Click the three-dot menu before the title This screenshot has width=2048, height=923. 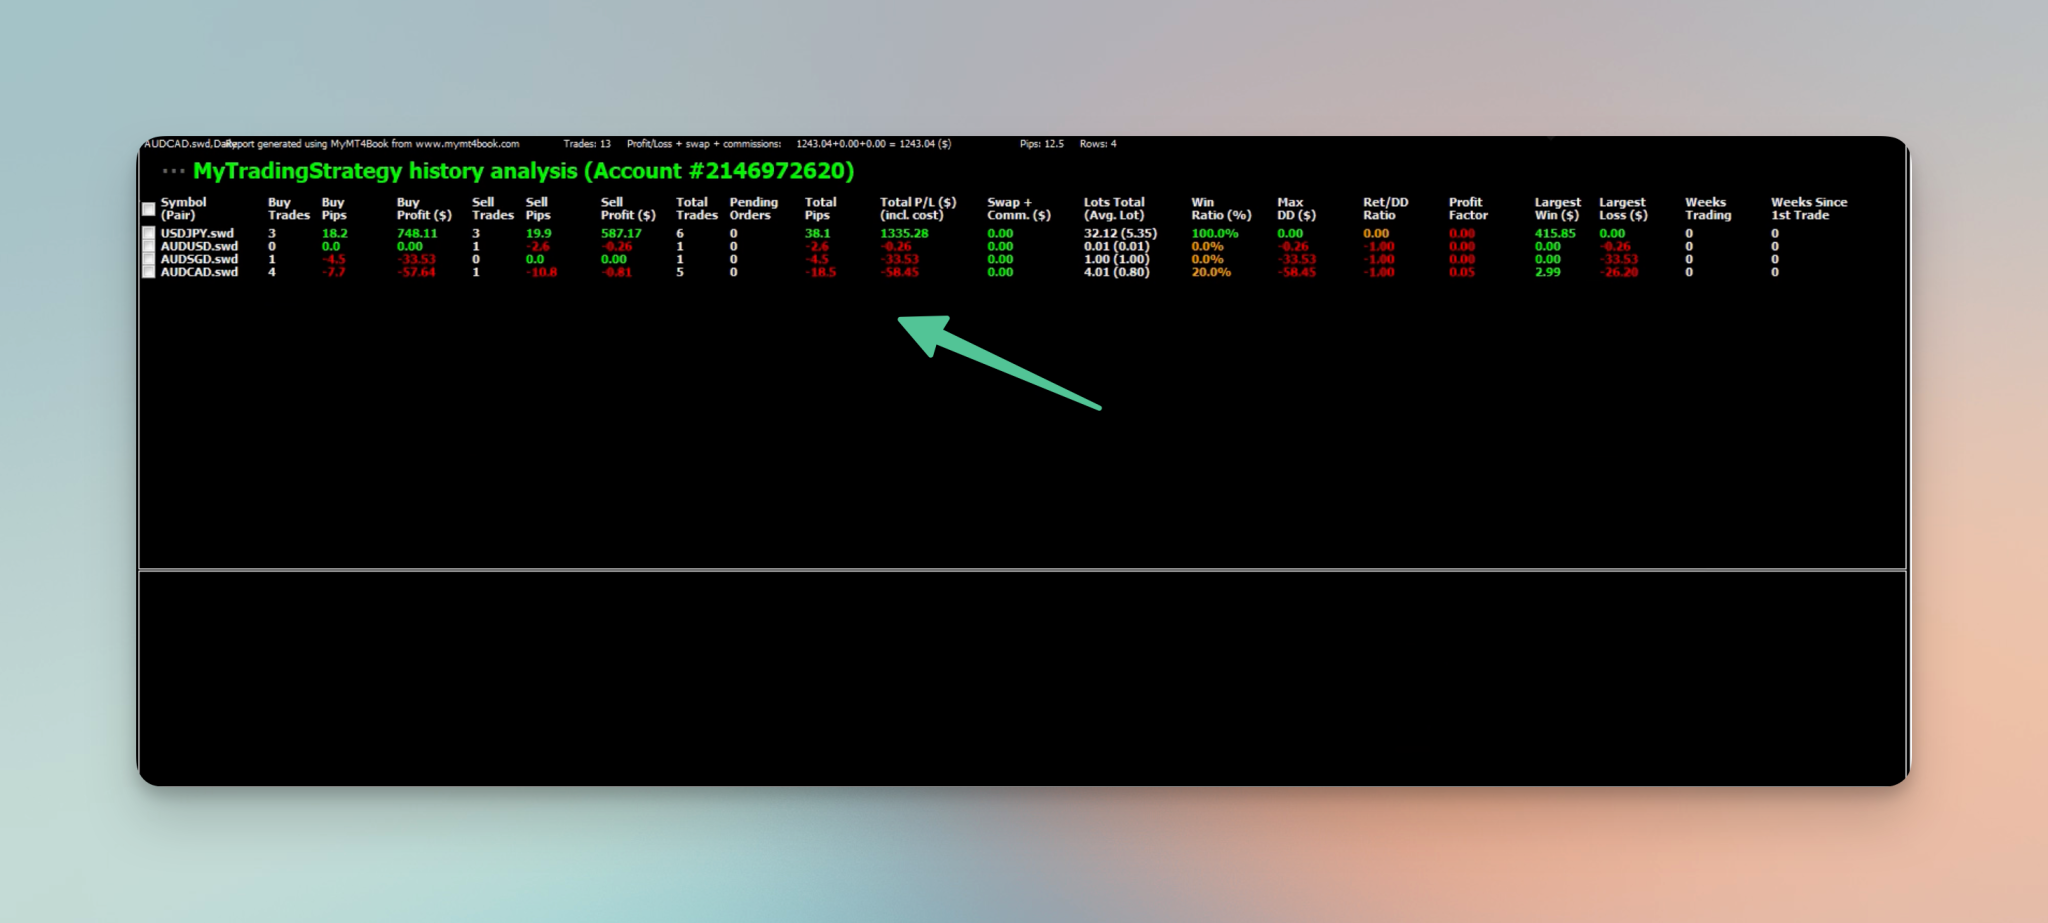[174, 171]
